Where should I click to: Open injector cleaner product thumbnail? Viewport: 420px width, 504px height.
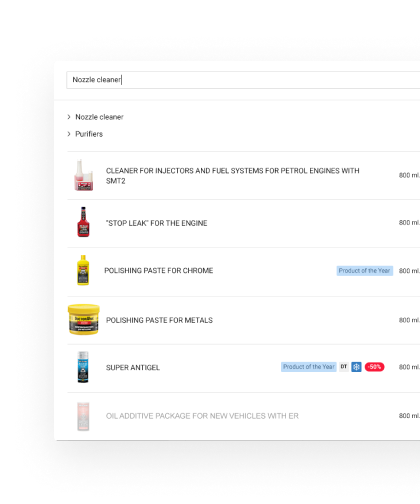[83, 175]
